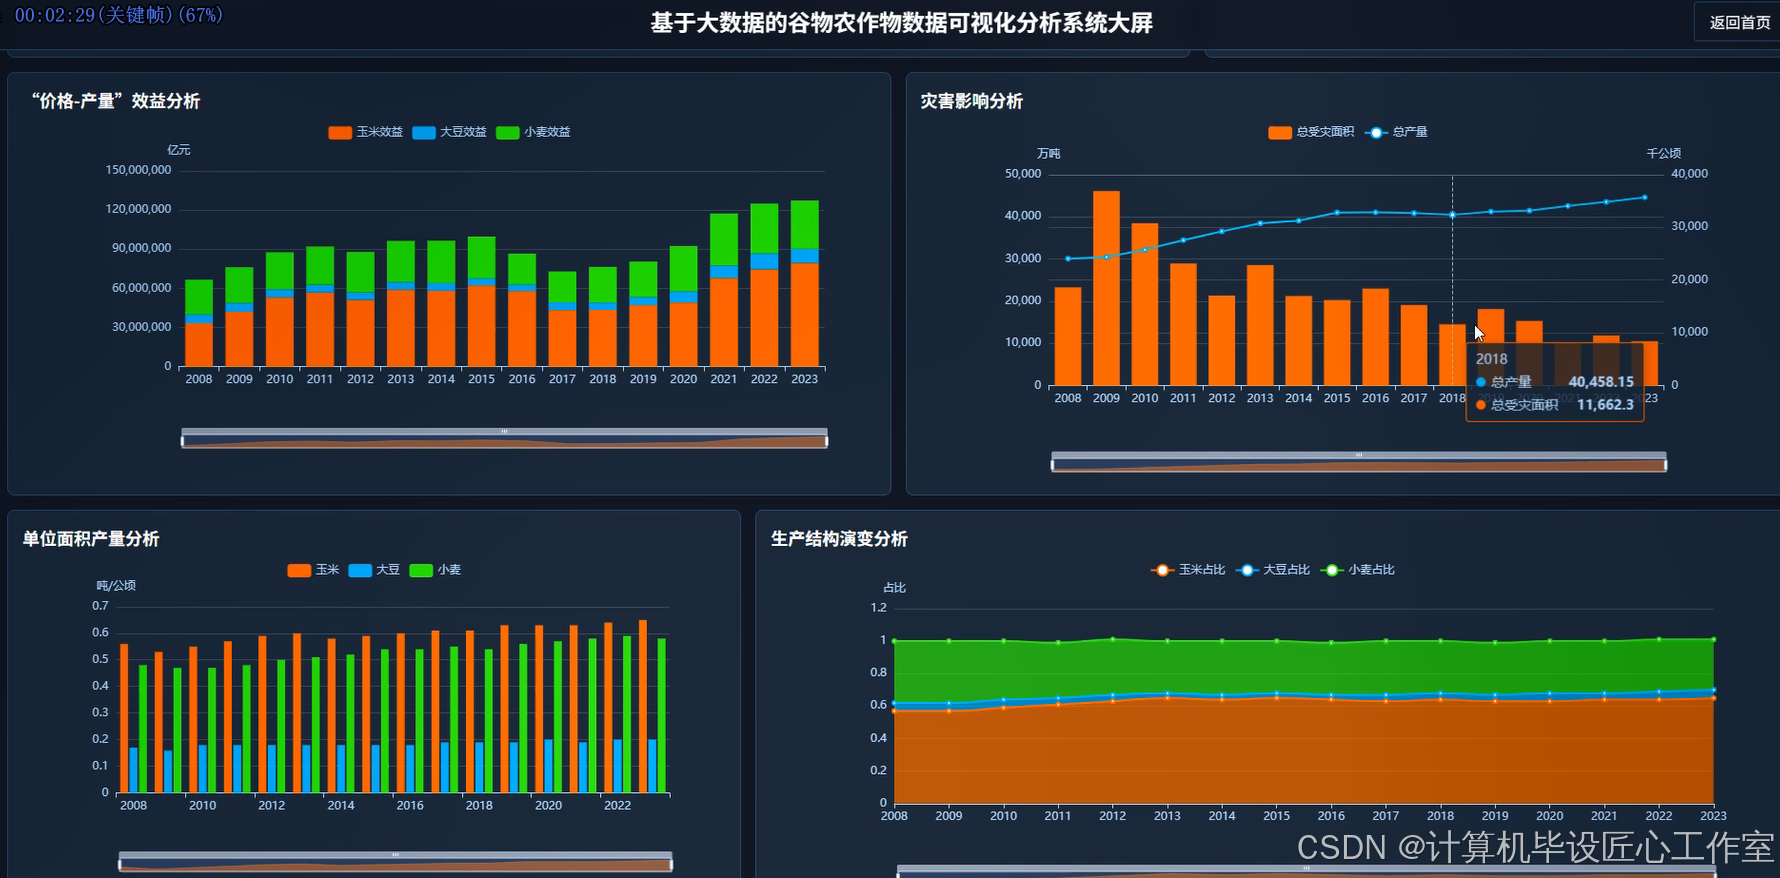Viewport: 1780px width, 878px height.
Task: Click the 2013 disaster area bar
Action: click(x=1260, y=325)
